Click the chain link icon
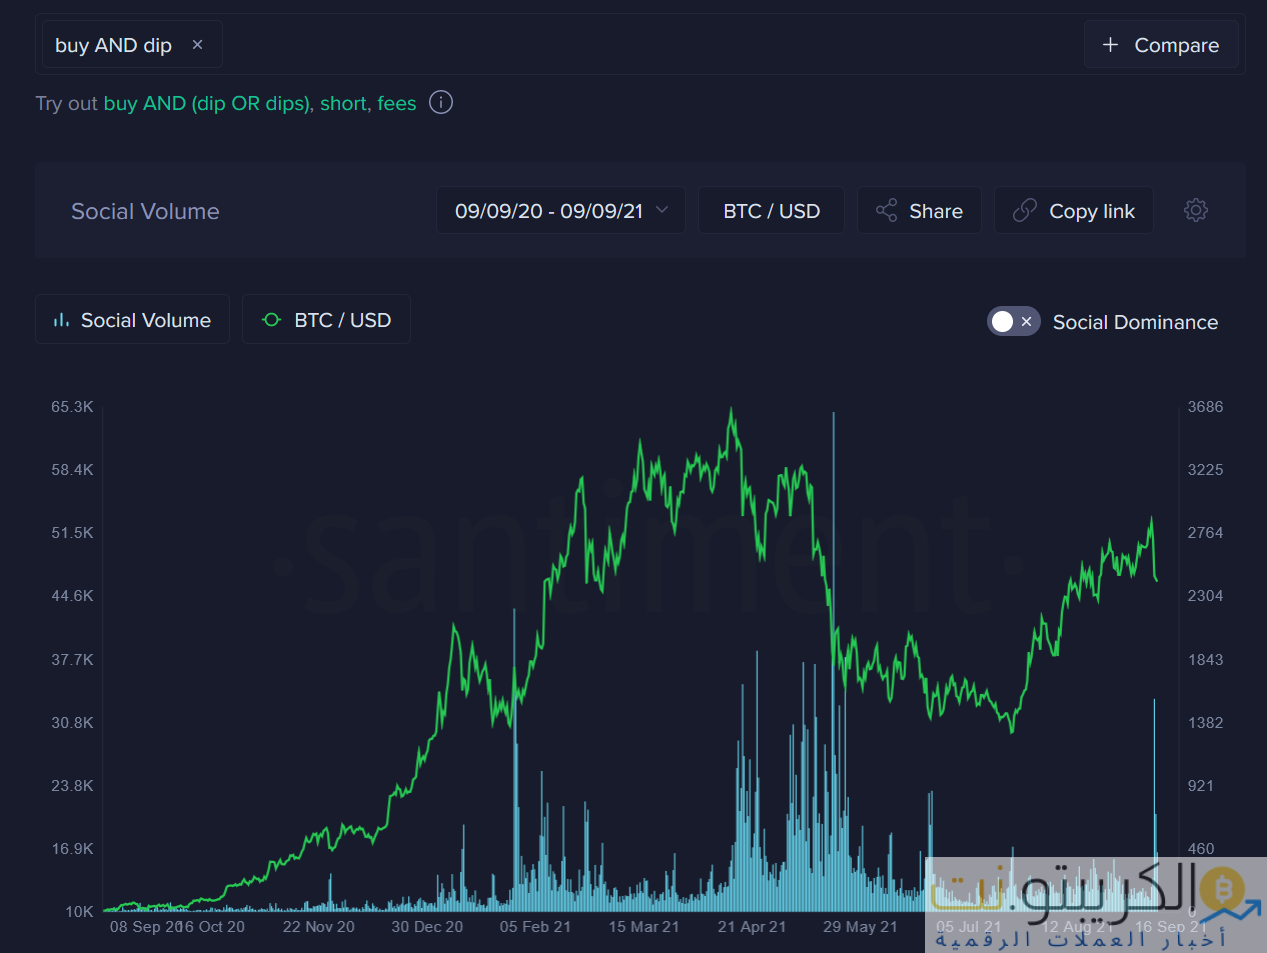This screenshot has height=953, width=1267. 1025,211
